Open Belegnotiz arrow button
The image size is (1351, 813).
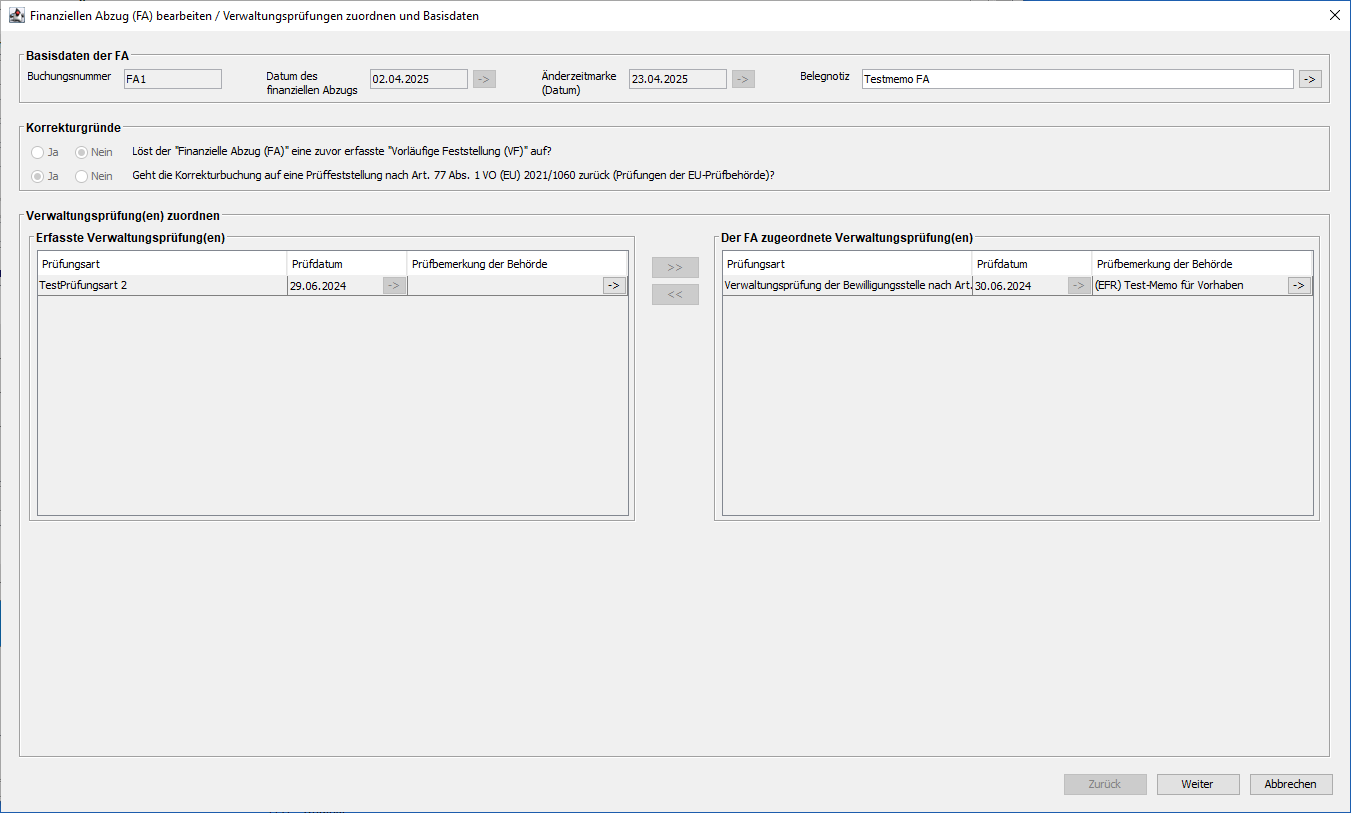coord(1310,79)
